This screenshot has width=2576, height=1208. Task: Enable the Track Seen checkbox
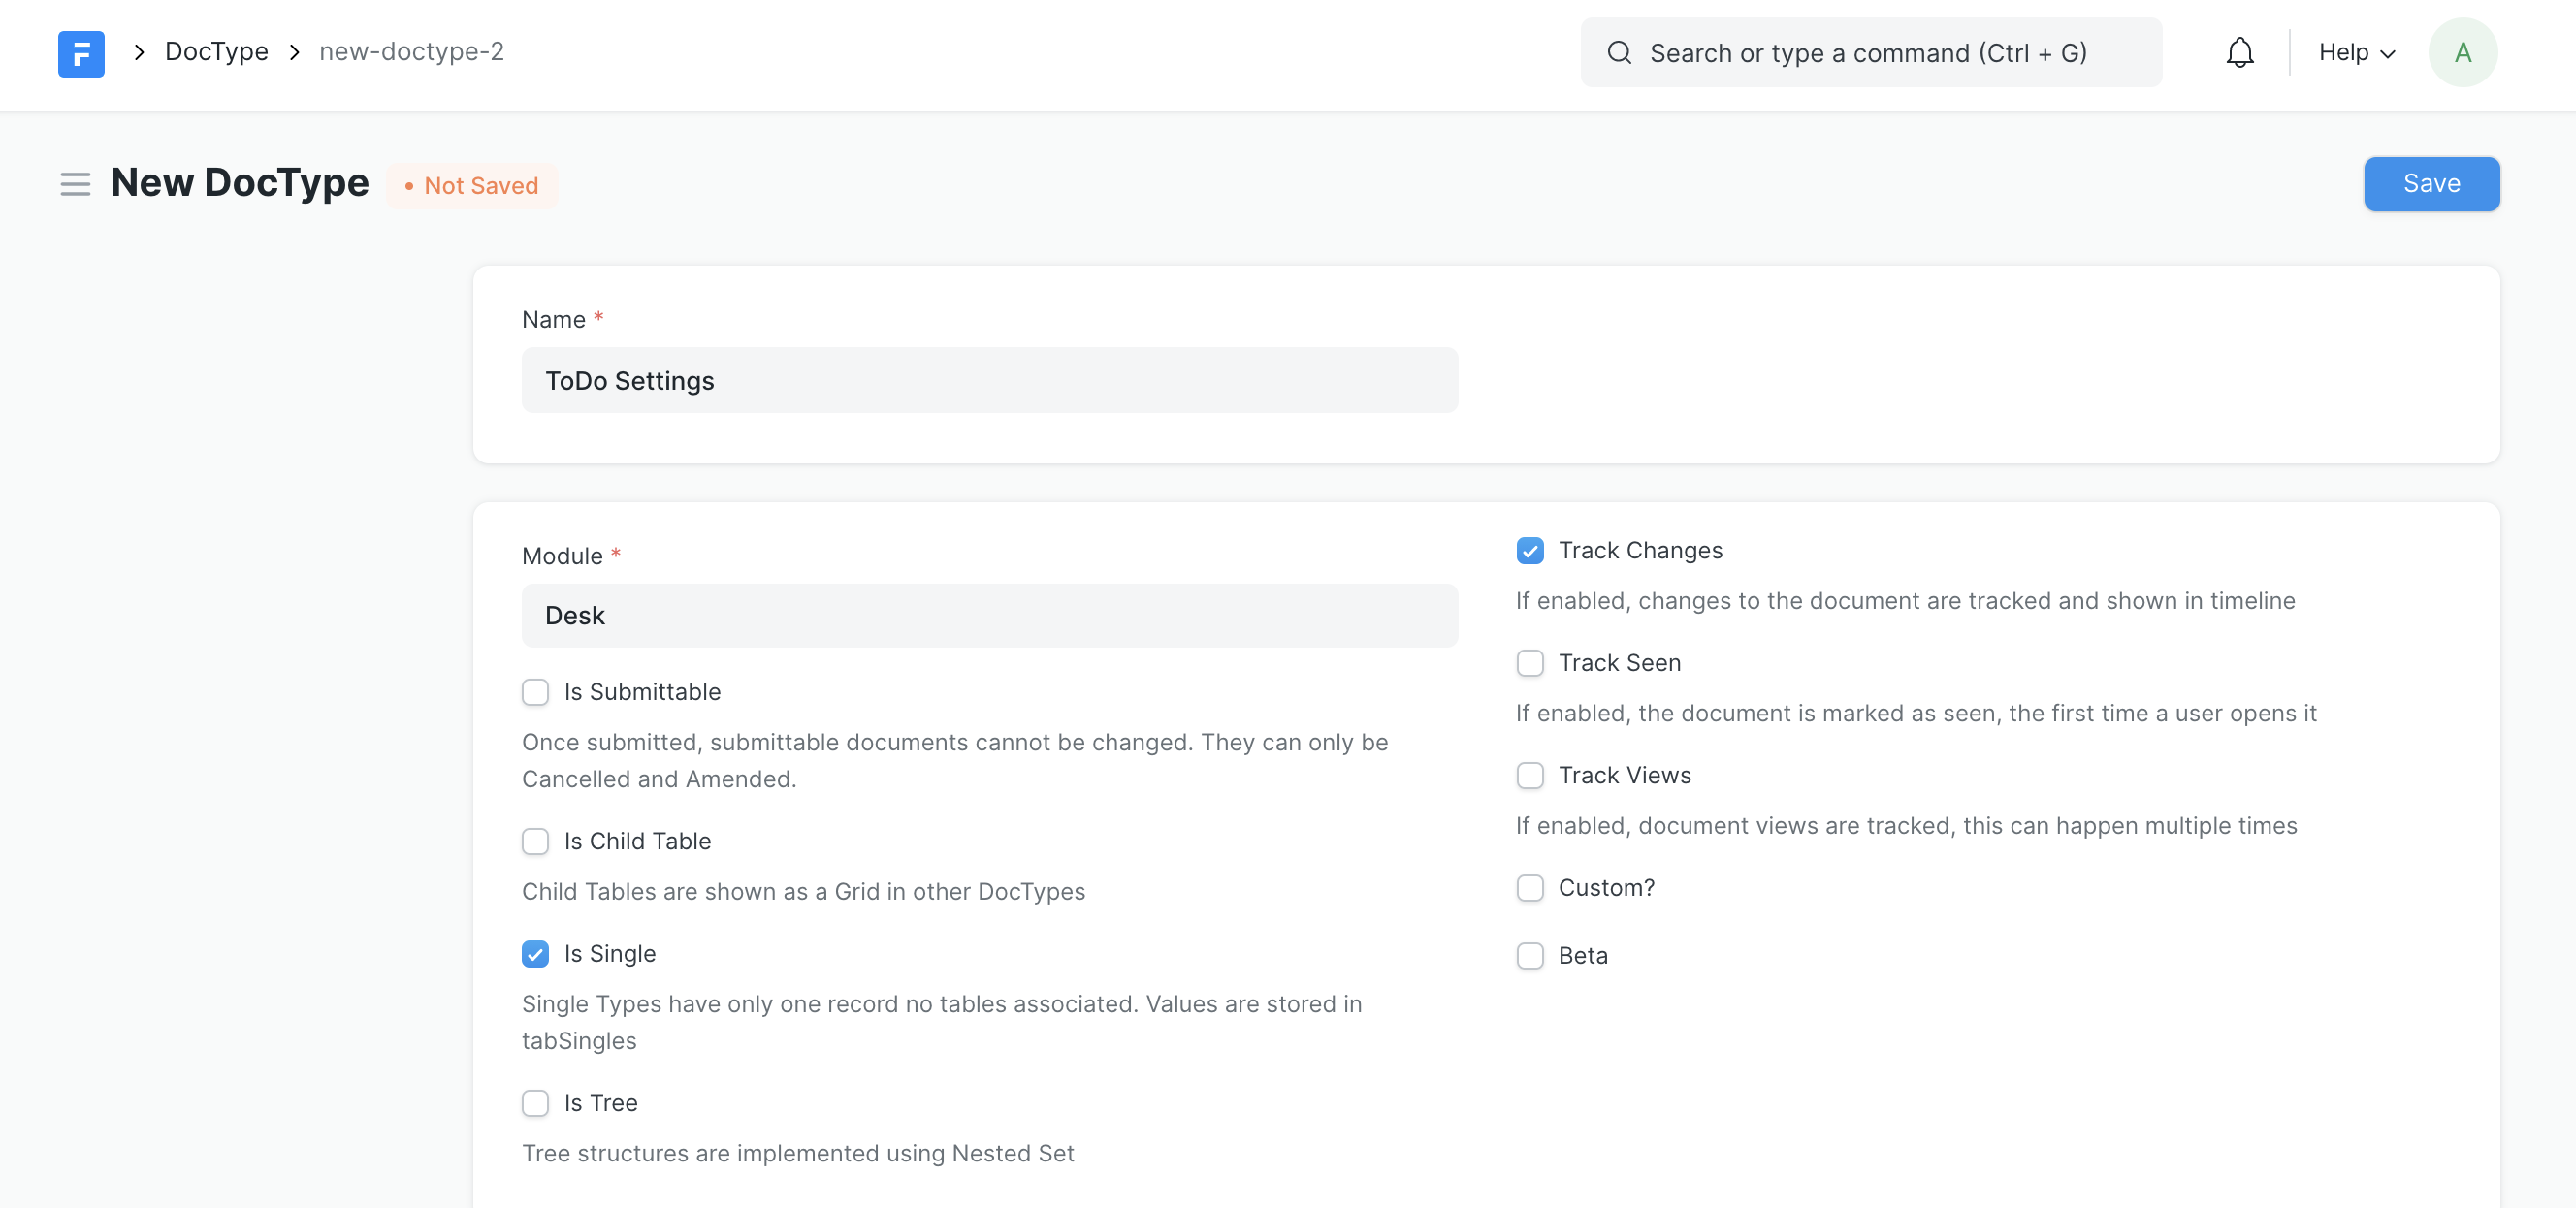point(1529,663)
